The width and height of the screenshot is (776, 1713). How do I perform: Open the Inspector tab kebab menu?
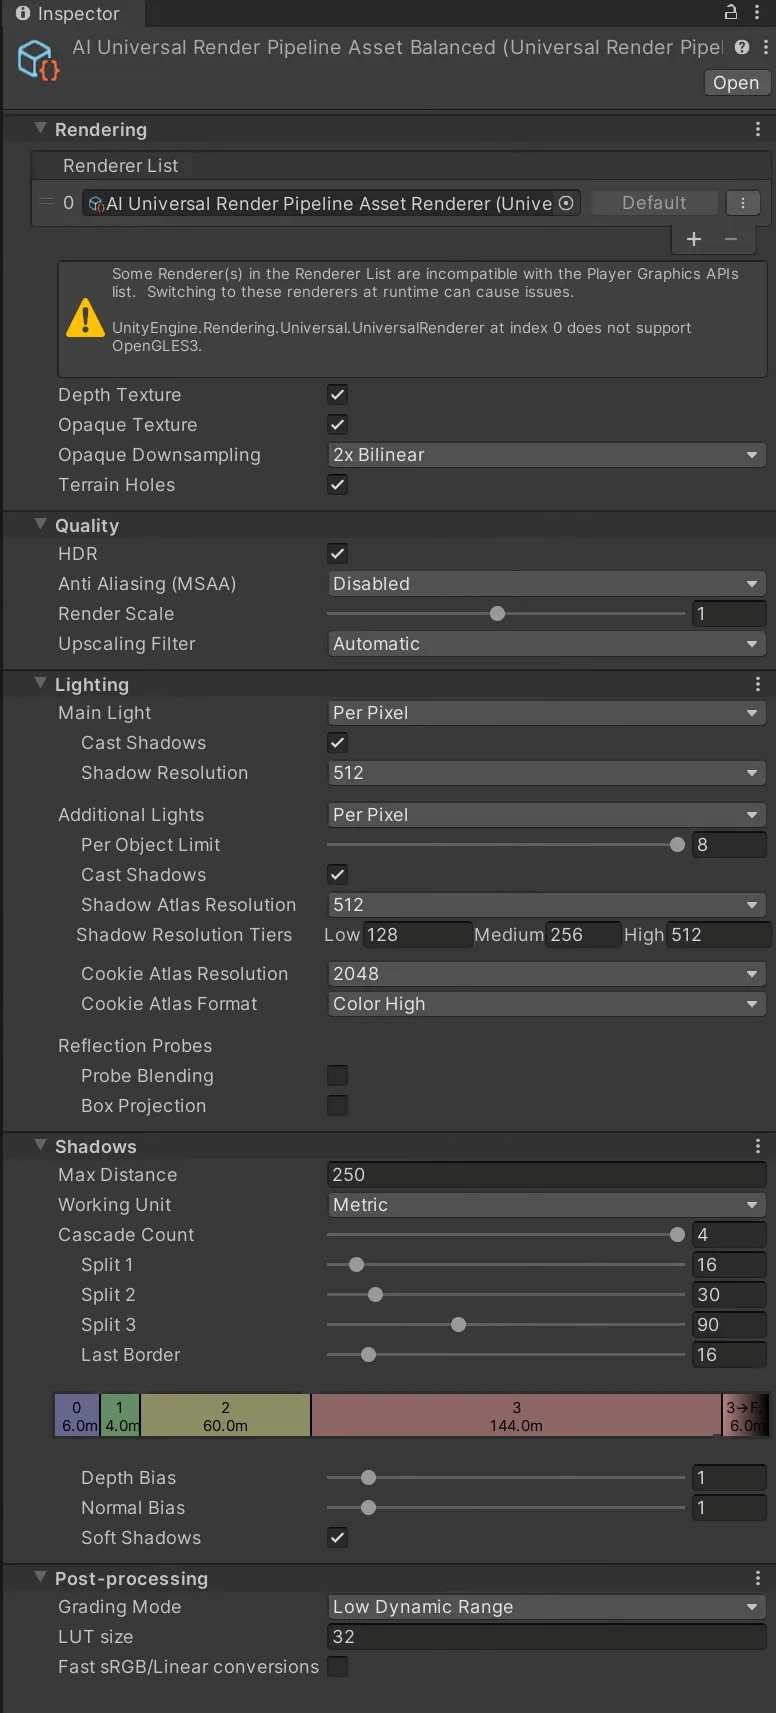pyautogui.click(x=757, y=12)
